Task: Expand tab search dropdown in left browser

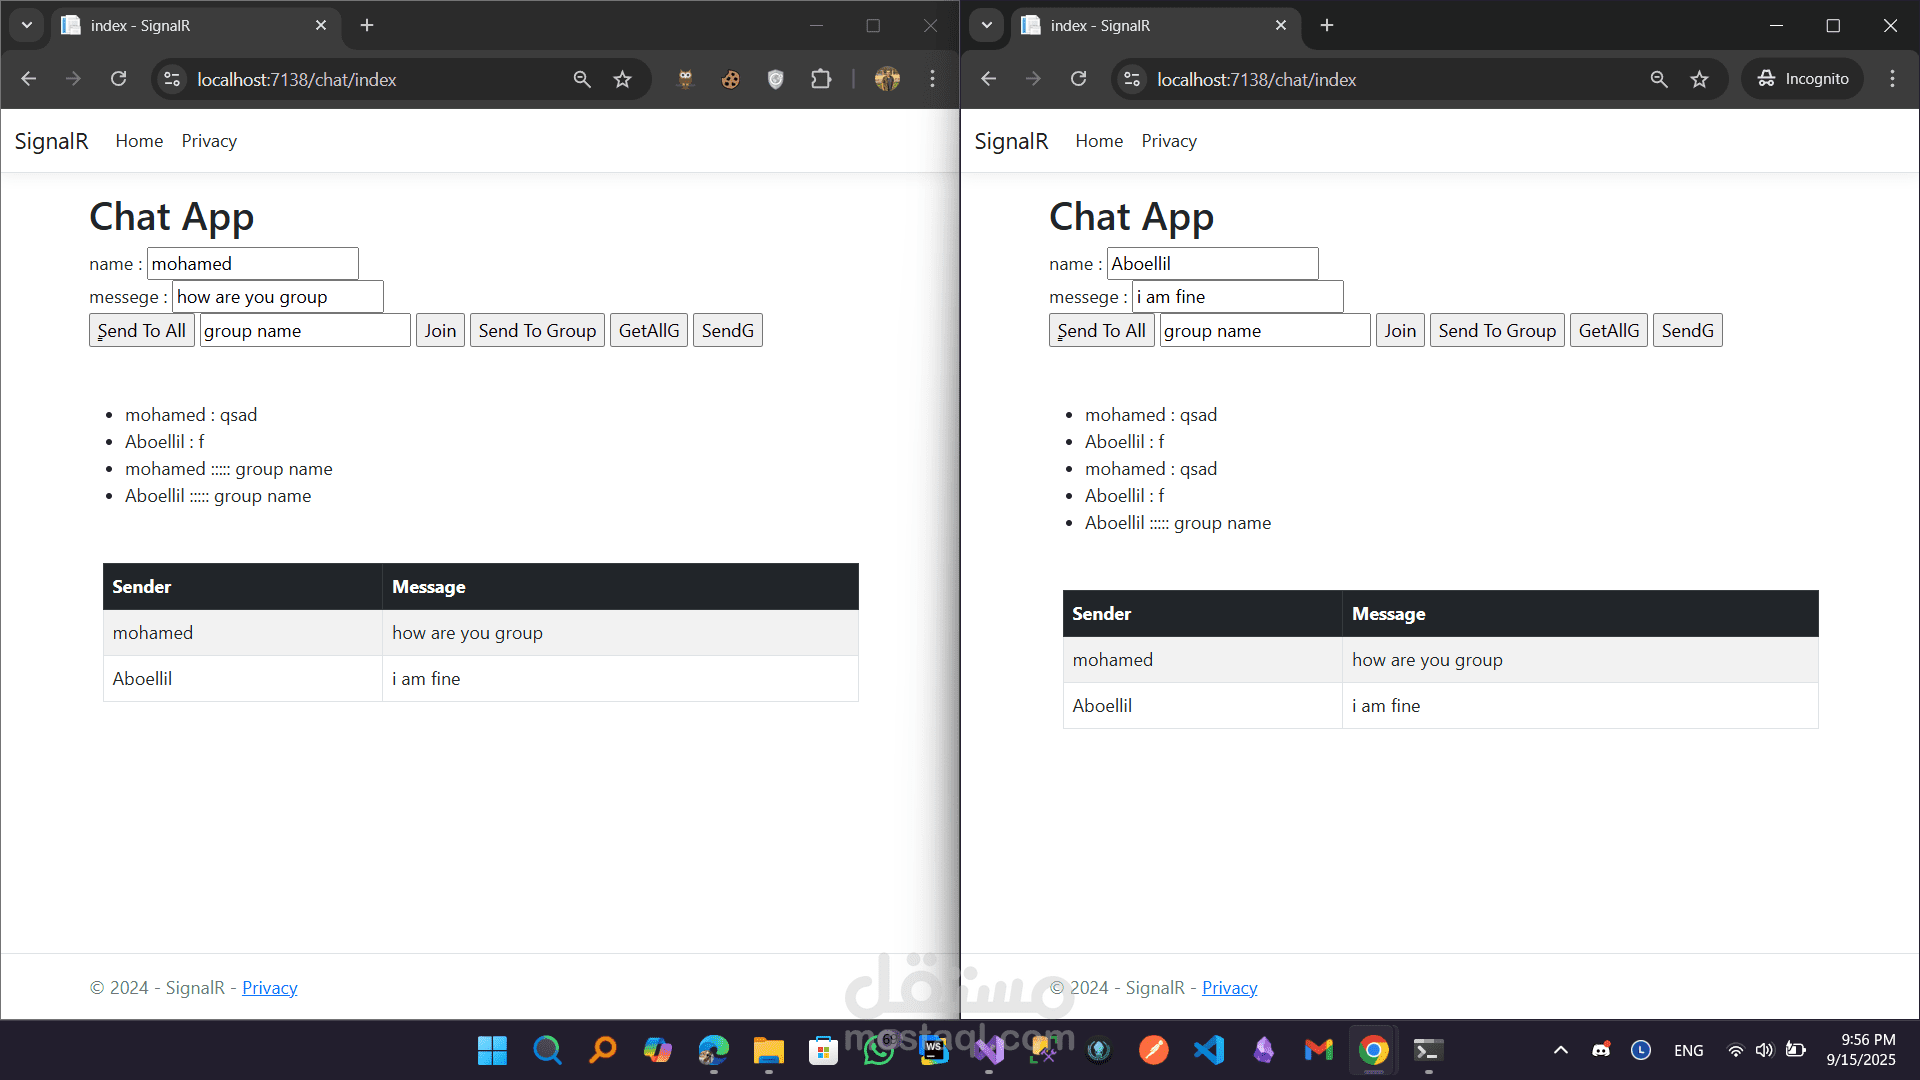Action: pyautogui.click(x=27, y=25)
